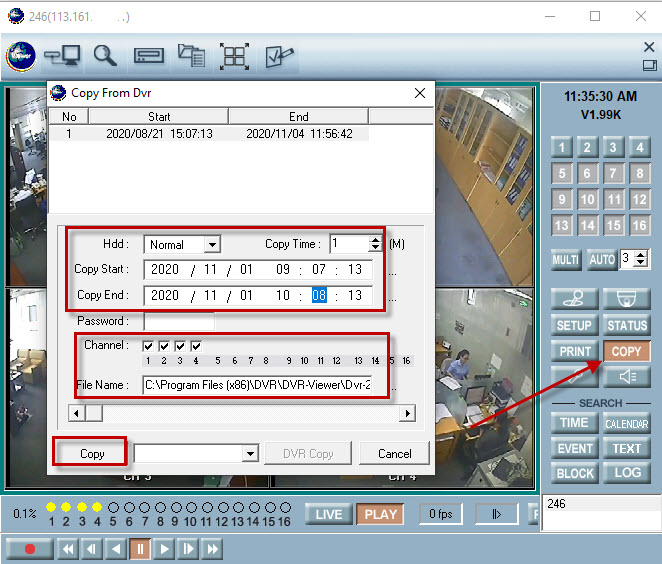Open the dropdown next to Copy button

pos(250,454)
